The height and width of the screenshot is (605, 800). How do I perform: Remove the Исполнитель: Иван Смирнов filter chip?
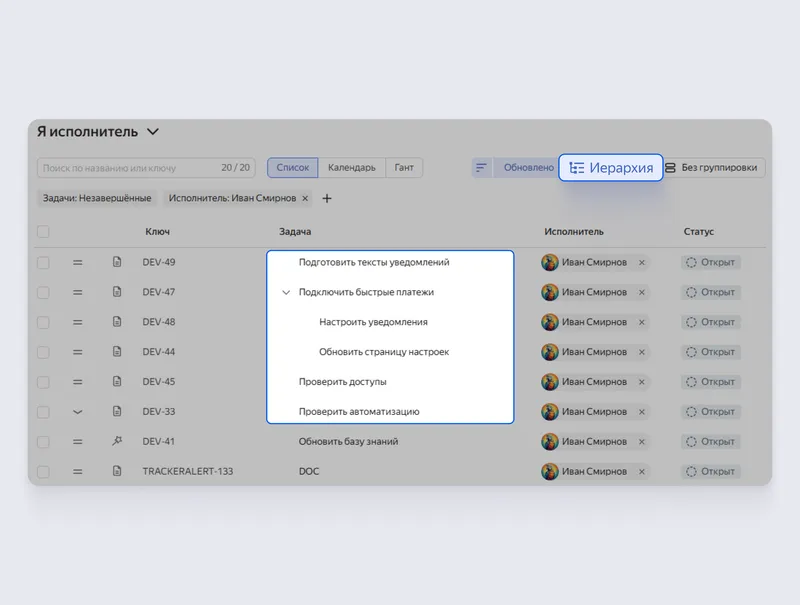tap(305, 198)
